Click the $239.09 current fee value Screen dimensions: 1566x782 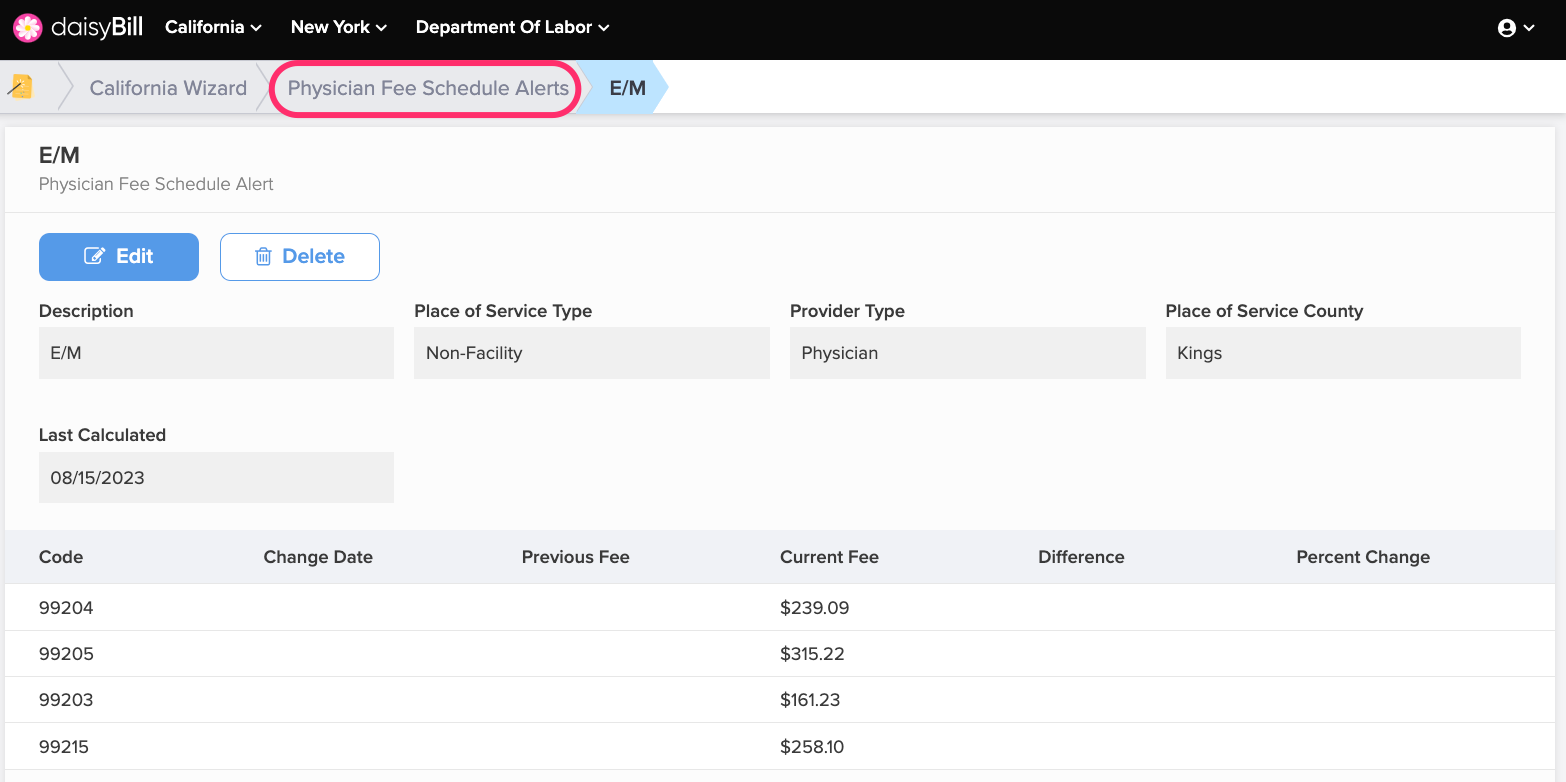[814, 608]
